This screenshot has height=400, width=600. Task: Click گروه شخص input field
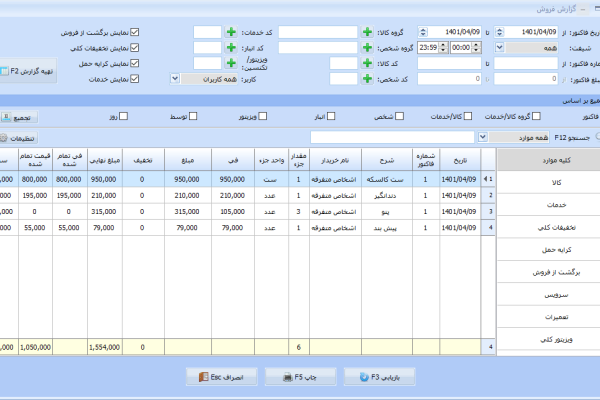pyautogui.click(x=318, y=48)
